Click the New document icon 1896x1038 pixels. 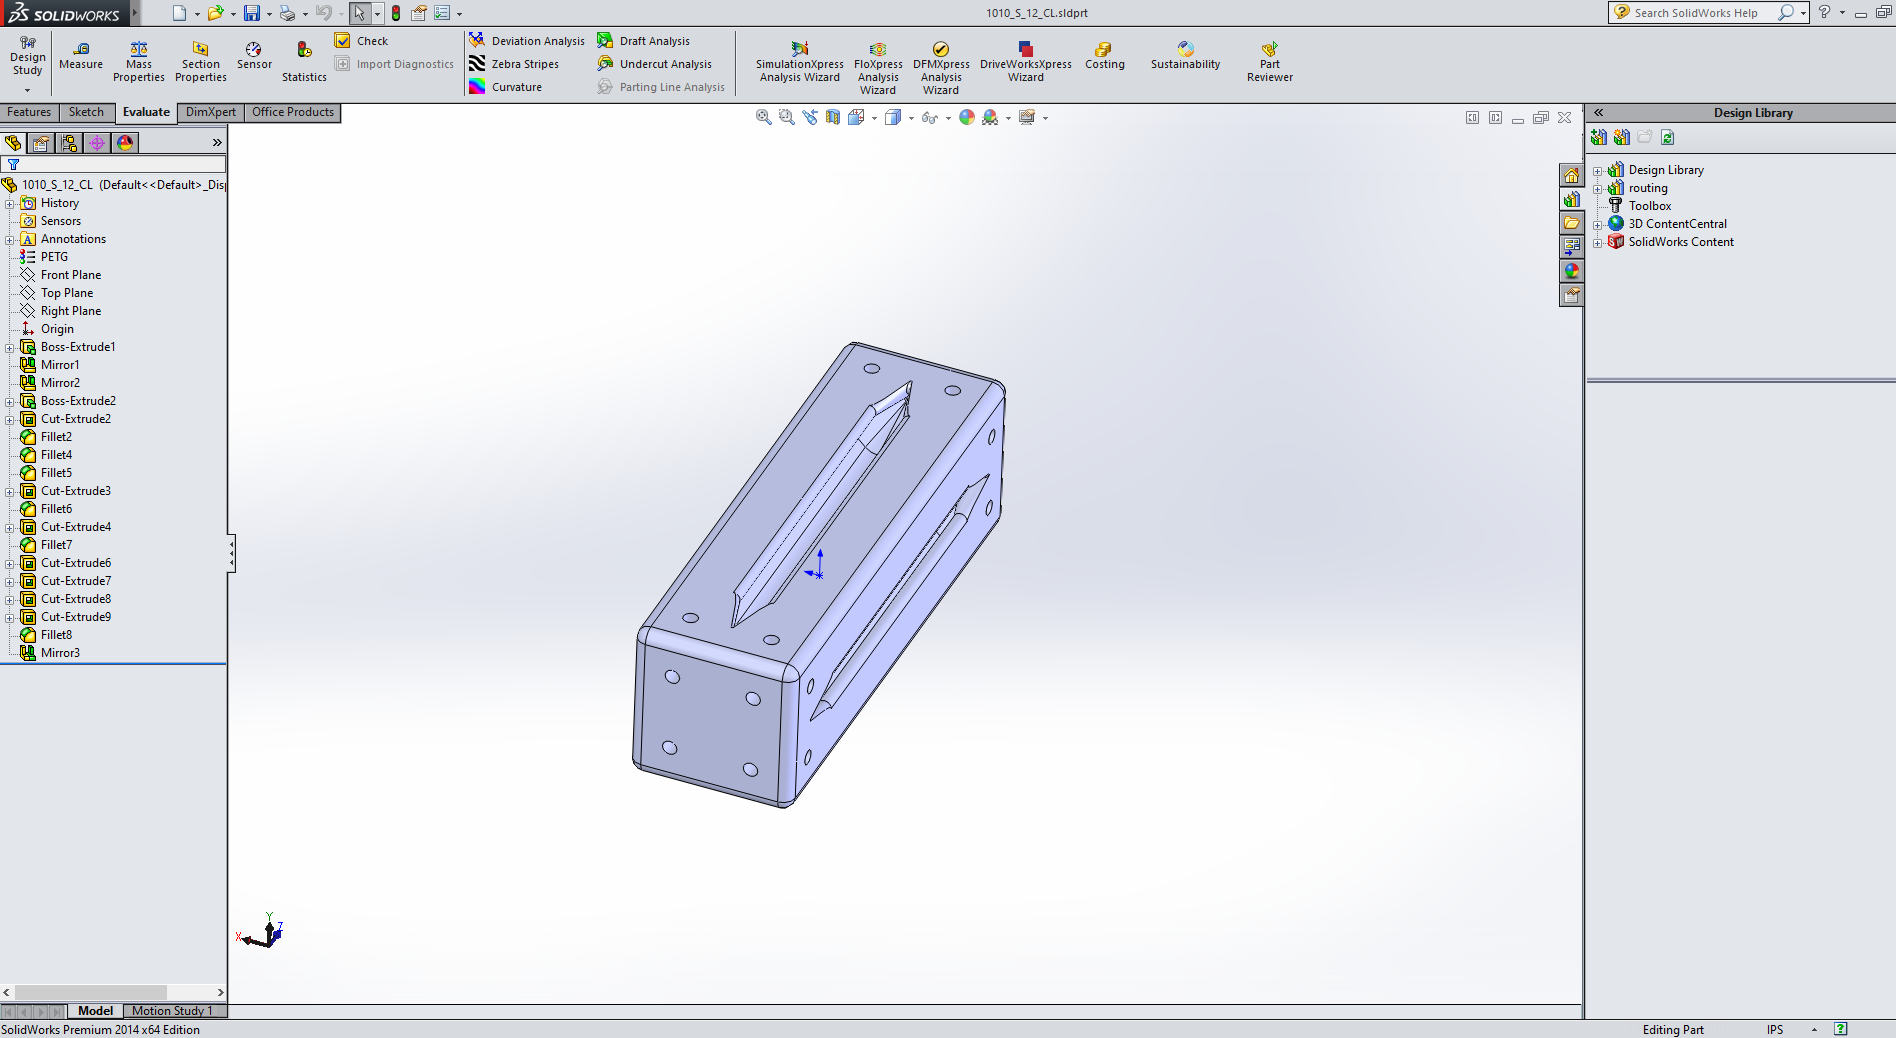point(179,13)
